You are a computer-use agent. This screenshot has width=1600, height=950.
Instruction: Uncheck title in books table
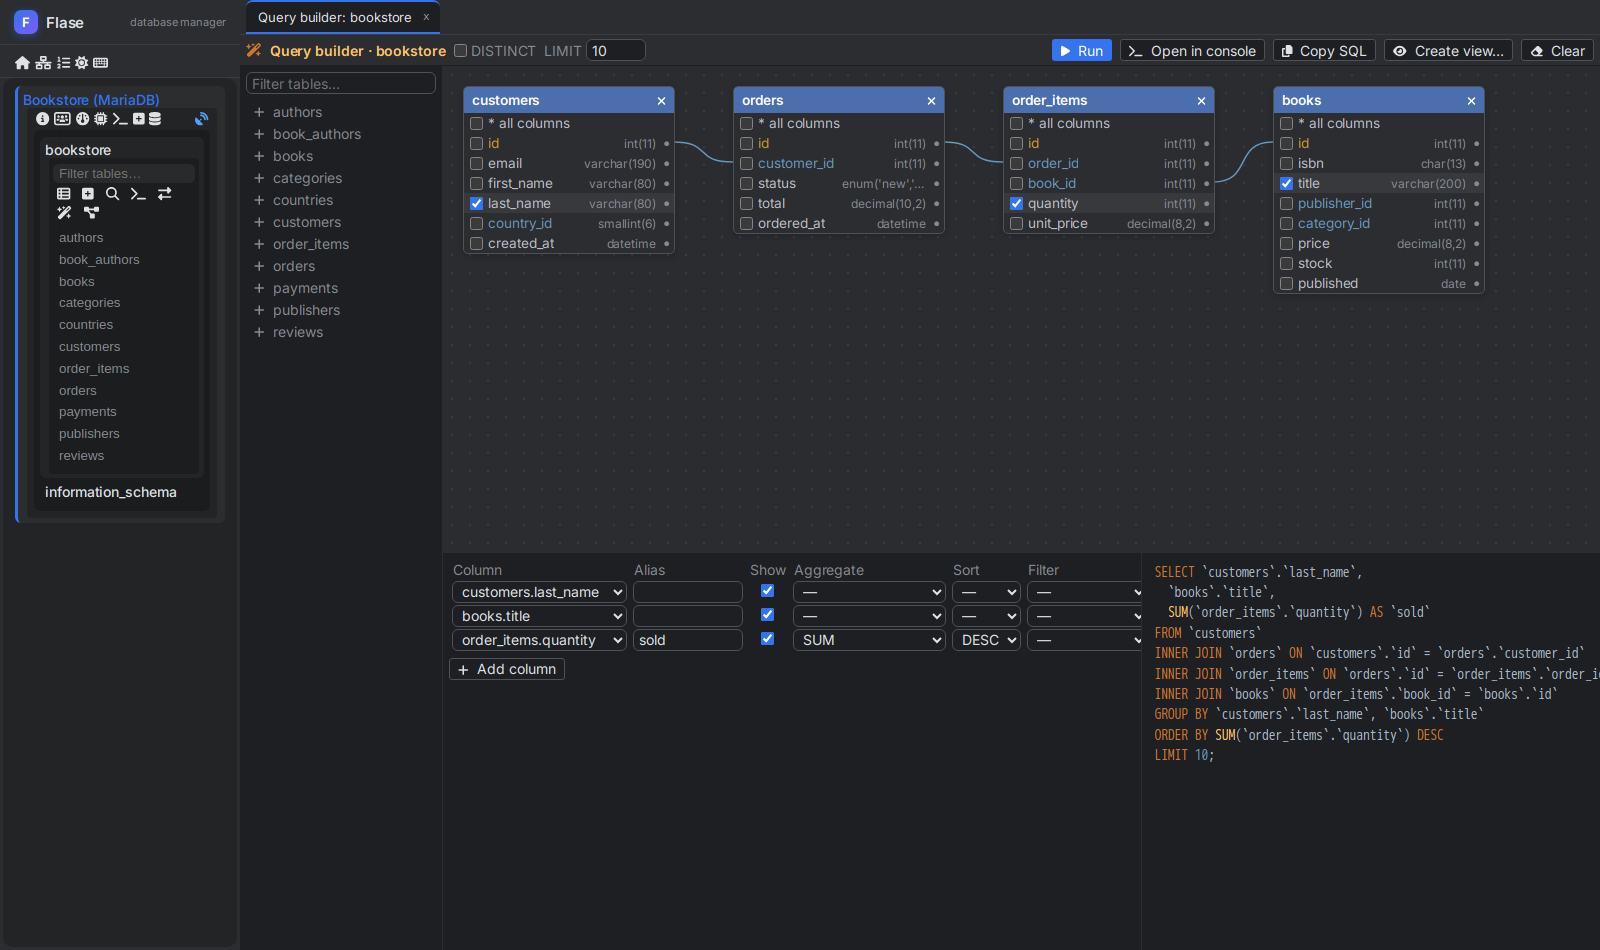pos(1287,184)
